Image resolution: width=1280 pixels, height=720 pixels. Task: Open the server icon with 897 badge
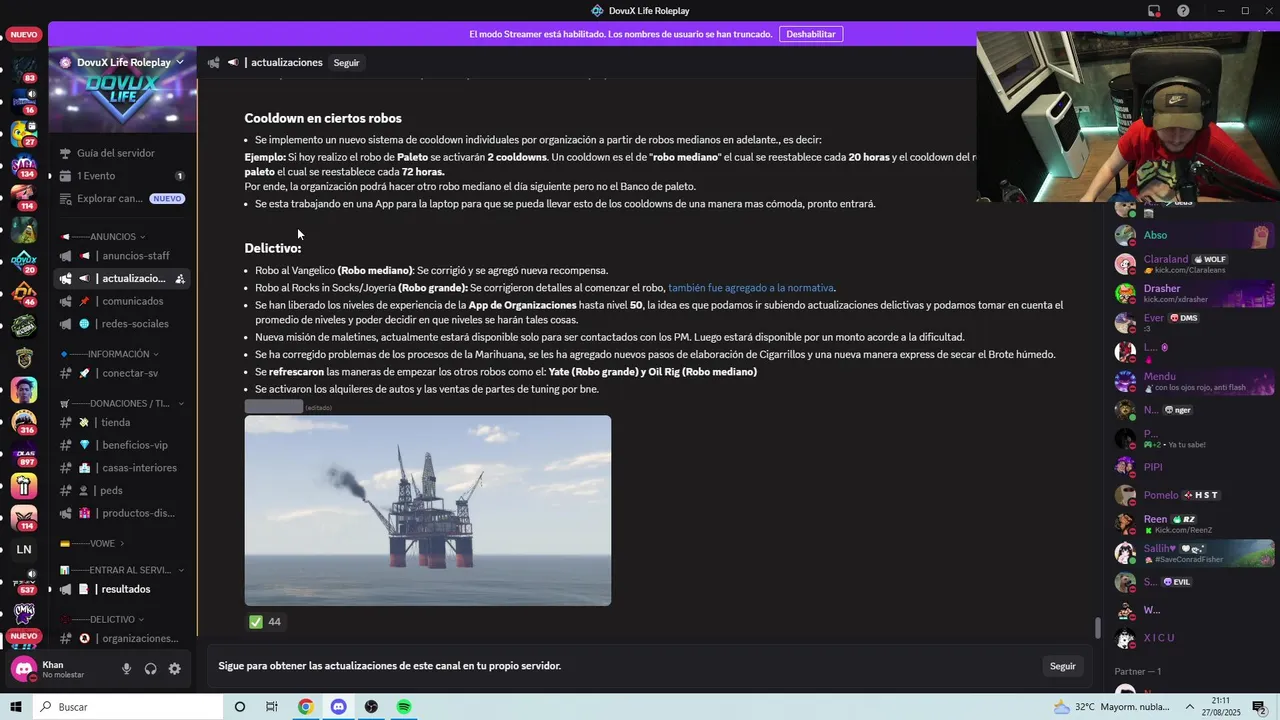coord(24,452)
